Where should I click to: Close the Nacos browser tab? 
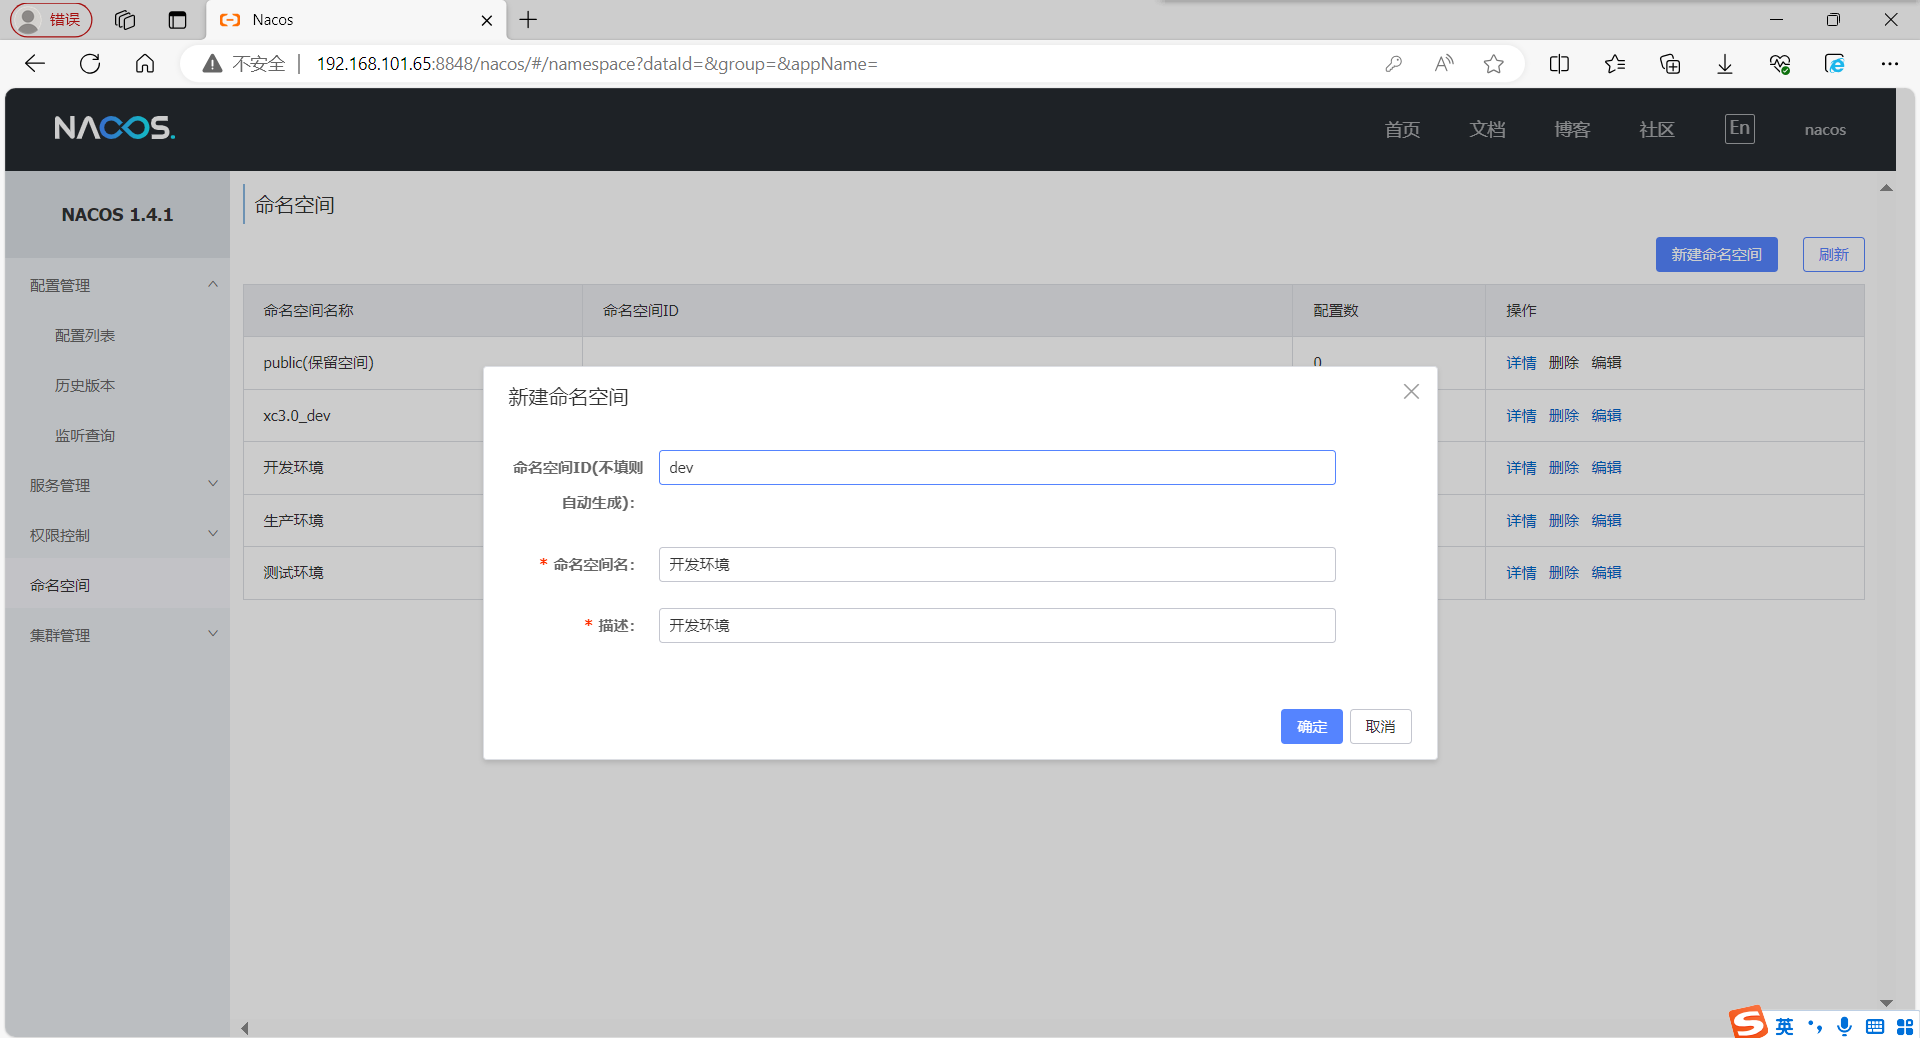click(x=487, y=20)
